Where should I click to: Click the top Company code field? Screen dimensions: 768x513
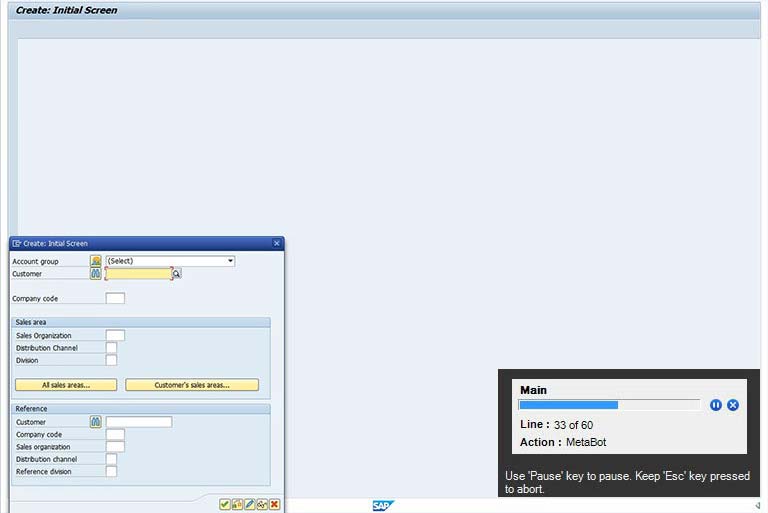coord(115,298)
